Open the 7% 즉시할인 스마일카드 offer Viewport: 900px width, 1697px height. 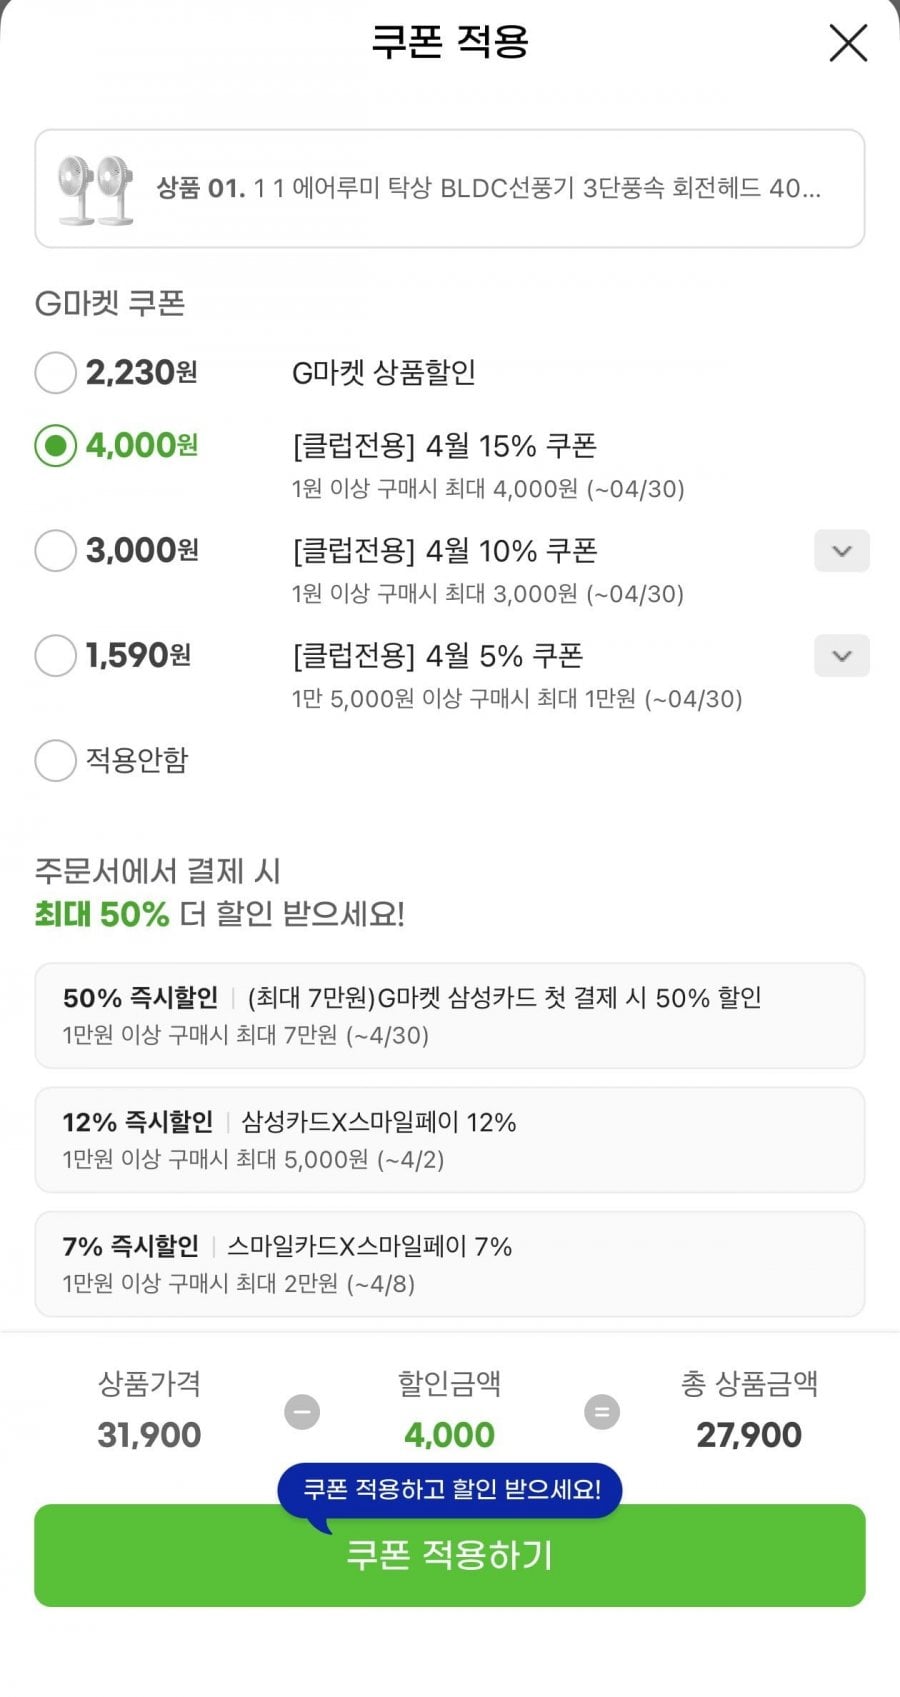[x=449, y=1264]
